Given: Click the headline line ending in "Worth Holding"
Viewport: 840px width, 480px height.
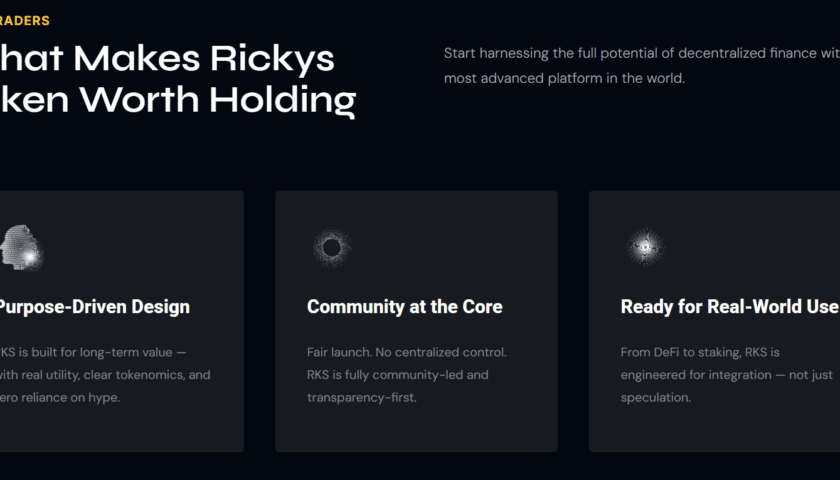Looking at the screenshot, I should 177,99.
